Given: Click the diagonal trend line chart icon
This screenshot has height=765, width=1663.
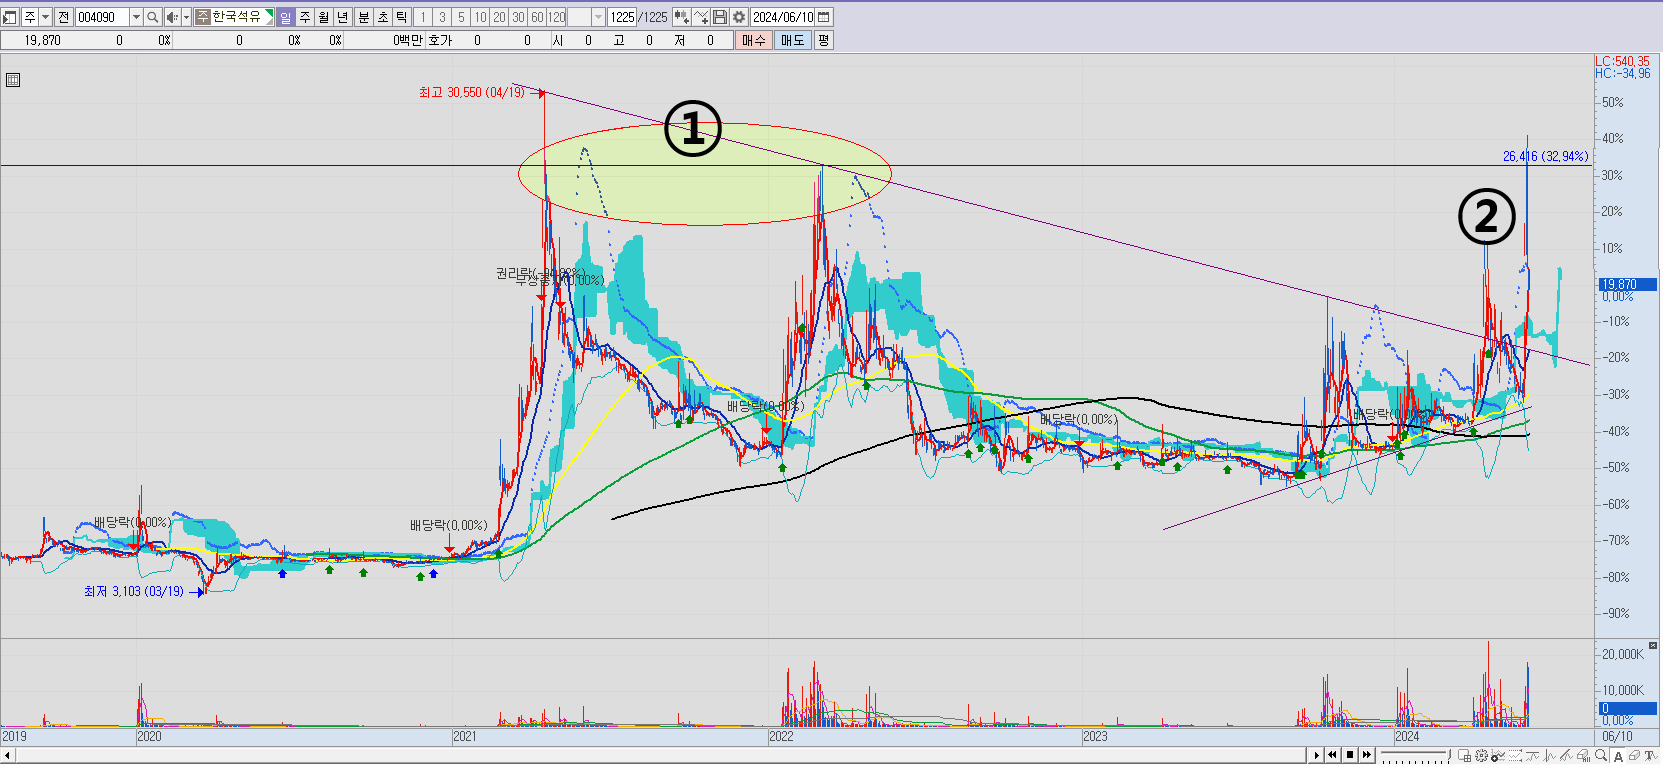Looking at the screenshot, I should pos(1566,755).
